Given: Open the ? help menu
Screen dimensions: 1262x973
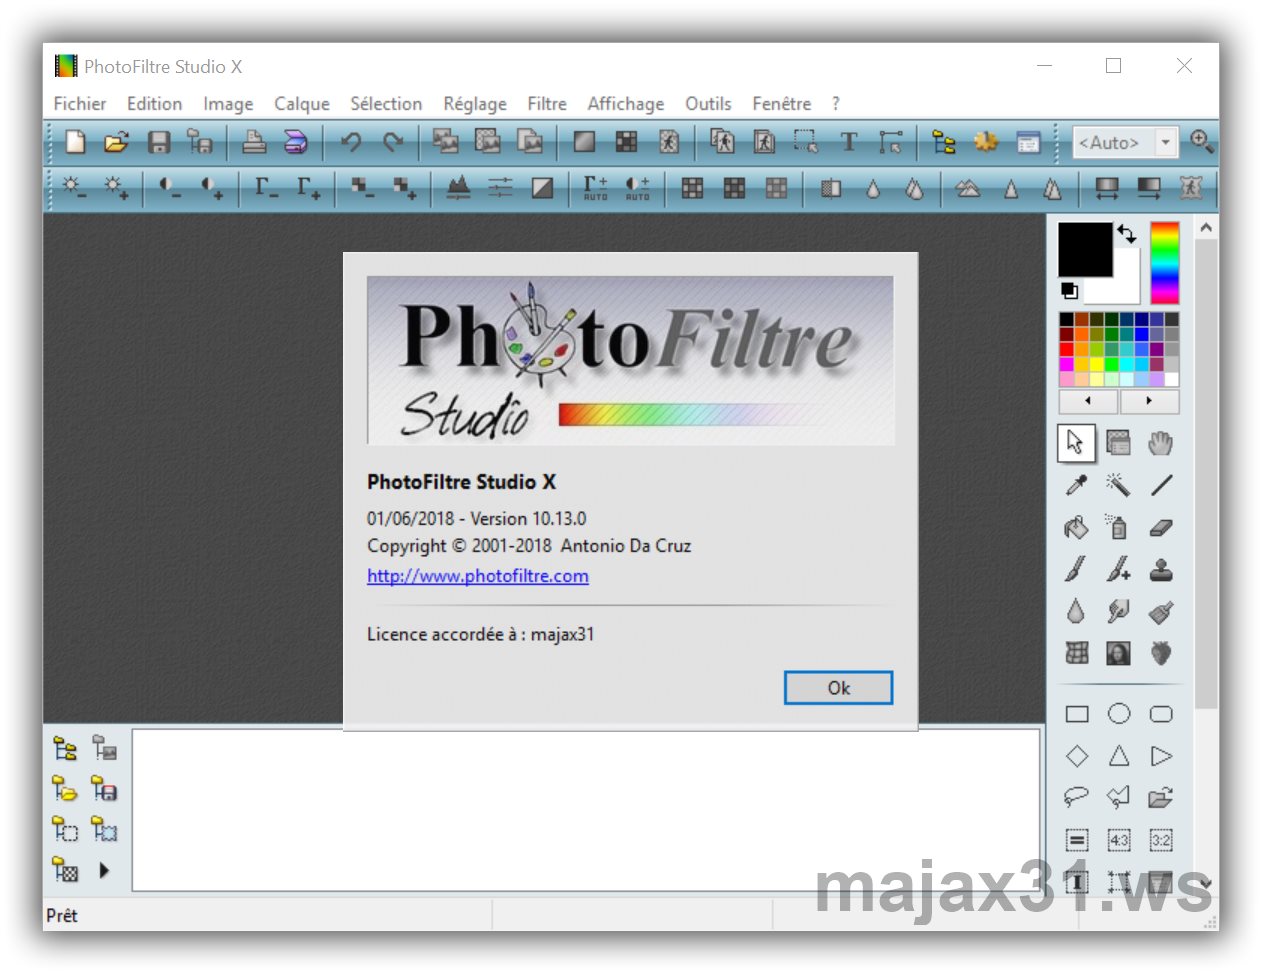Looking at the screenshot, I should [836, 104].
